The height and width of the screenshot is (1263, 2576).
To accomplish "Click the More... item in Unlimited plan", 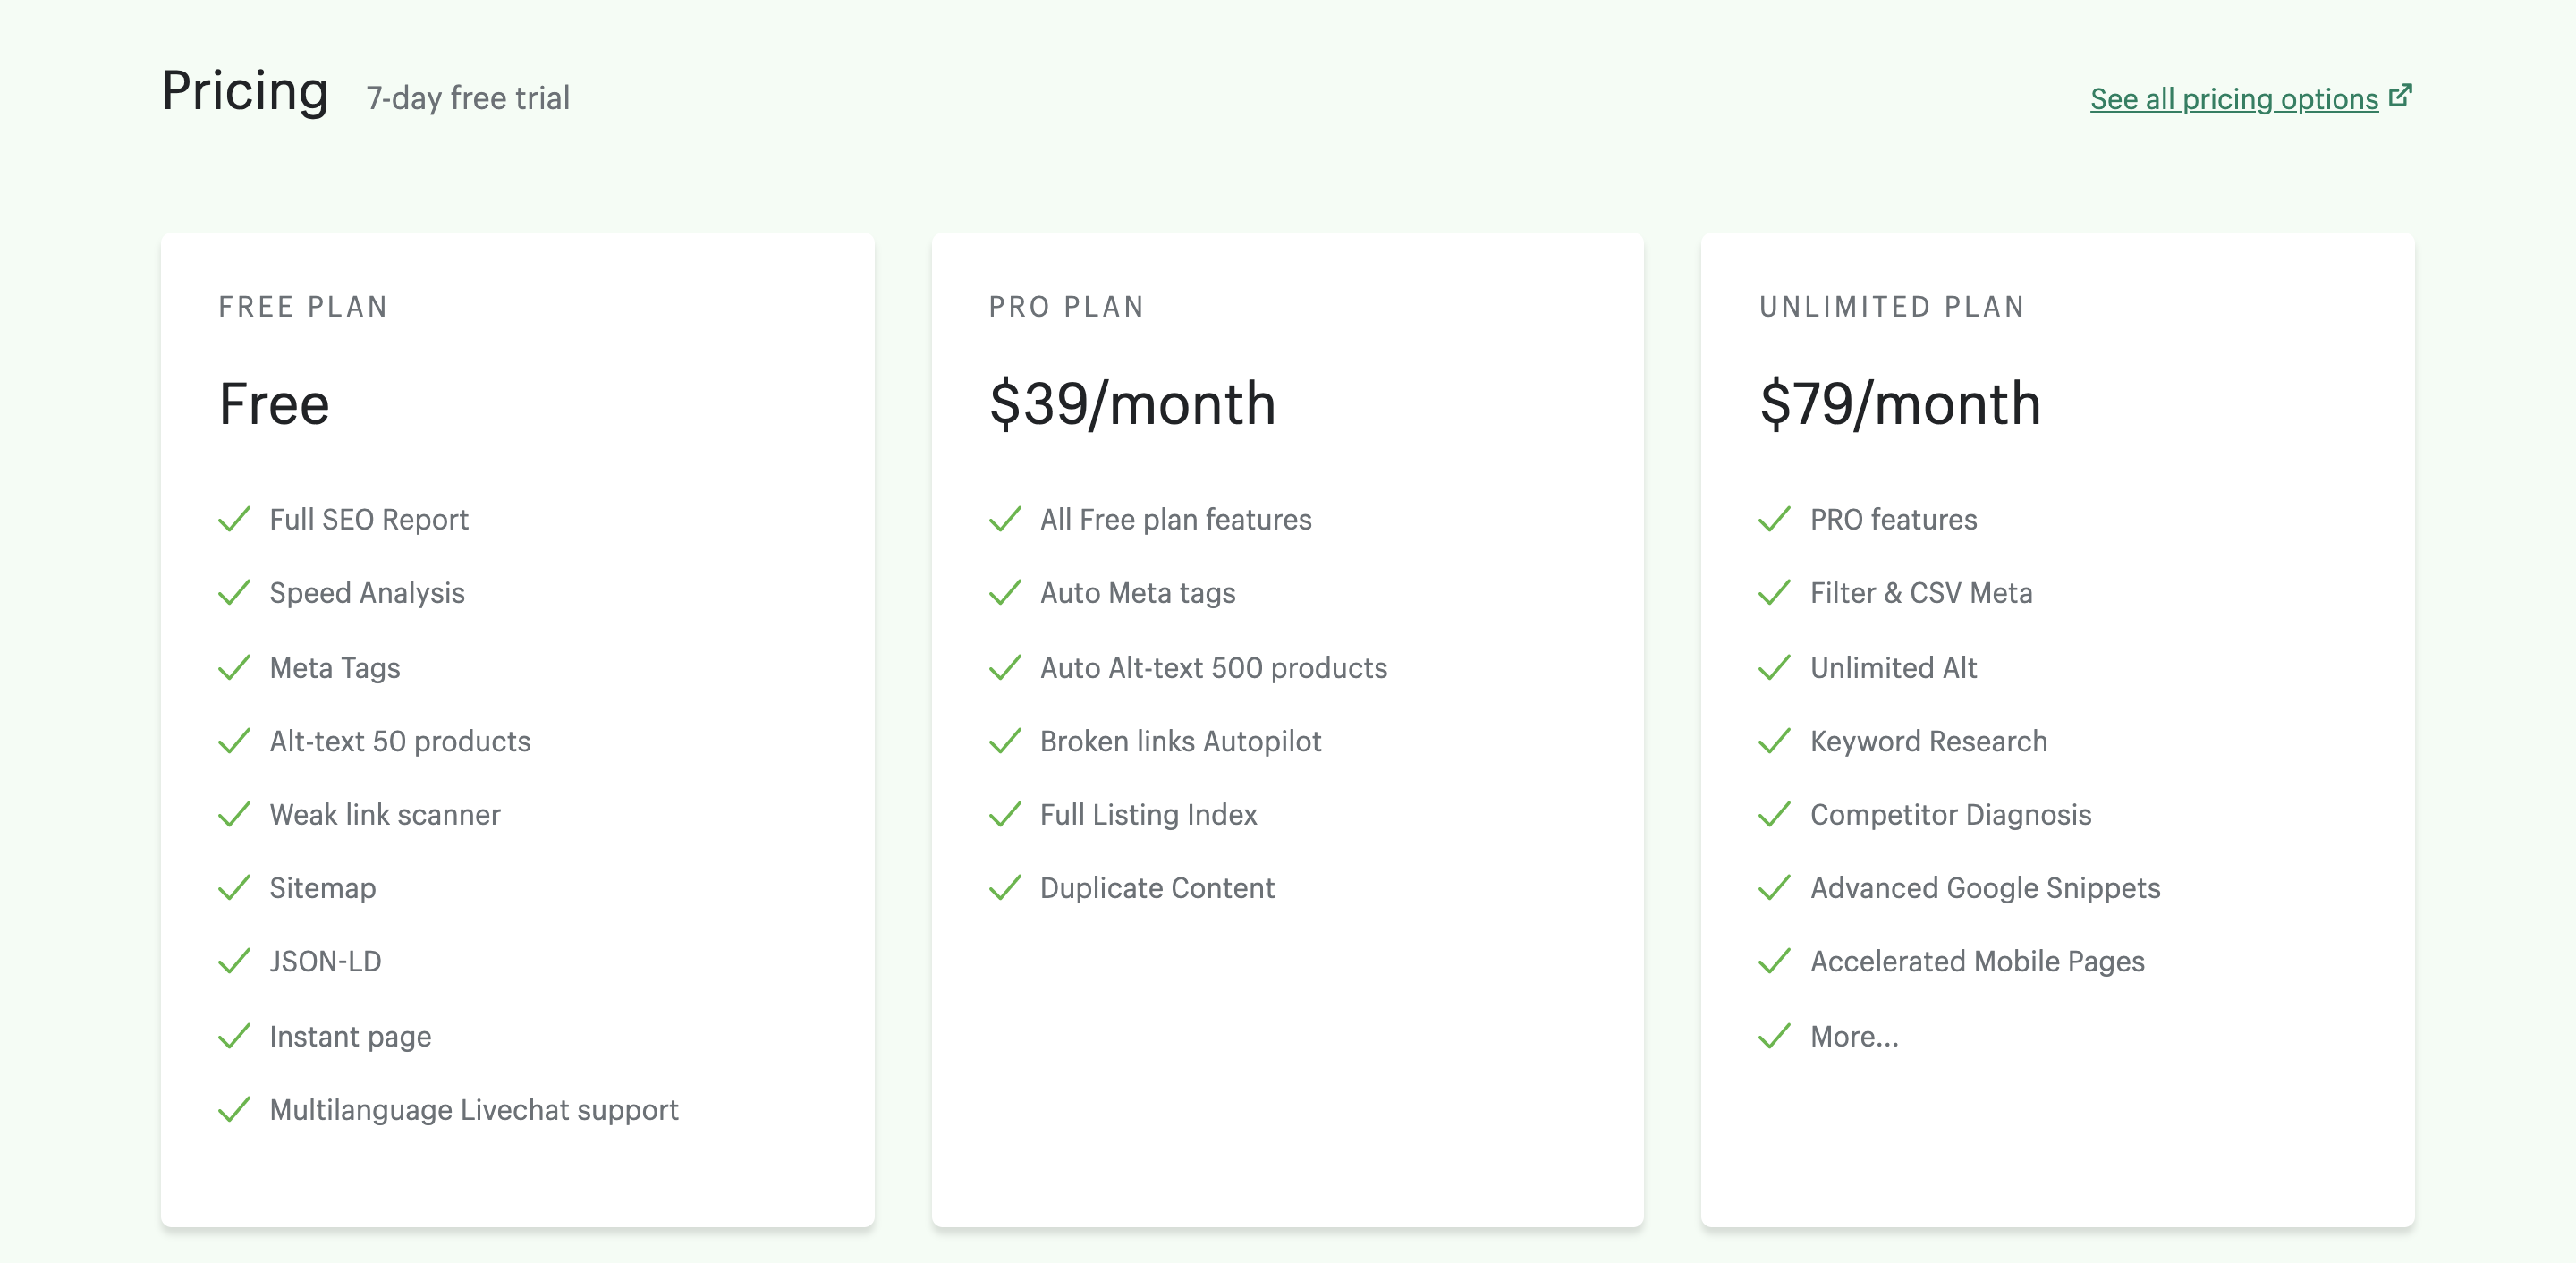I will [x=1853, y=1036].
